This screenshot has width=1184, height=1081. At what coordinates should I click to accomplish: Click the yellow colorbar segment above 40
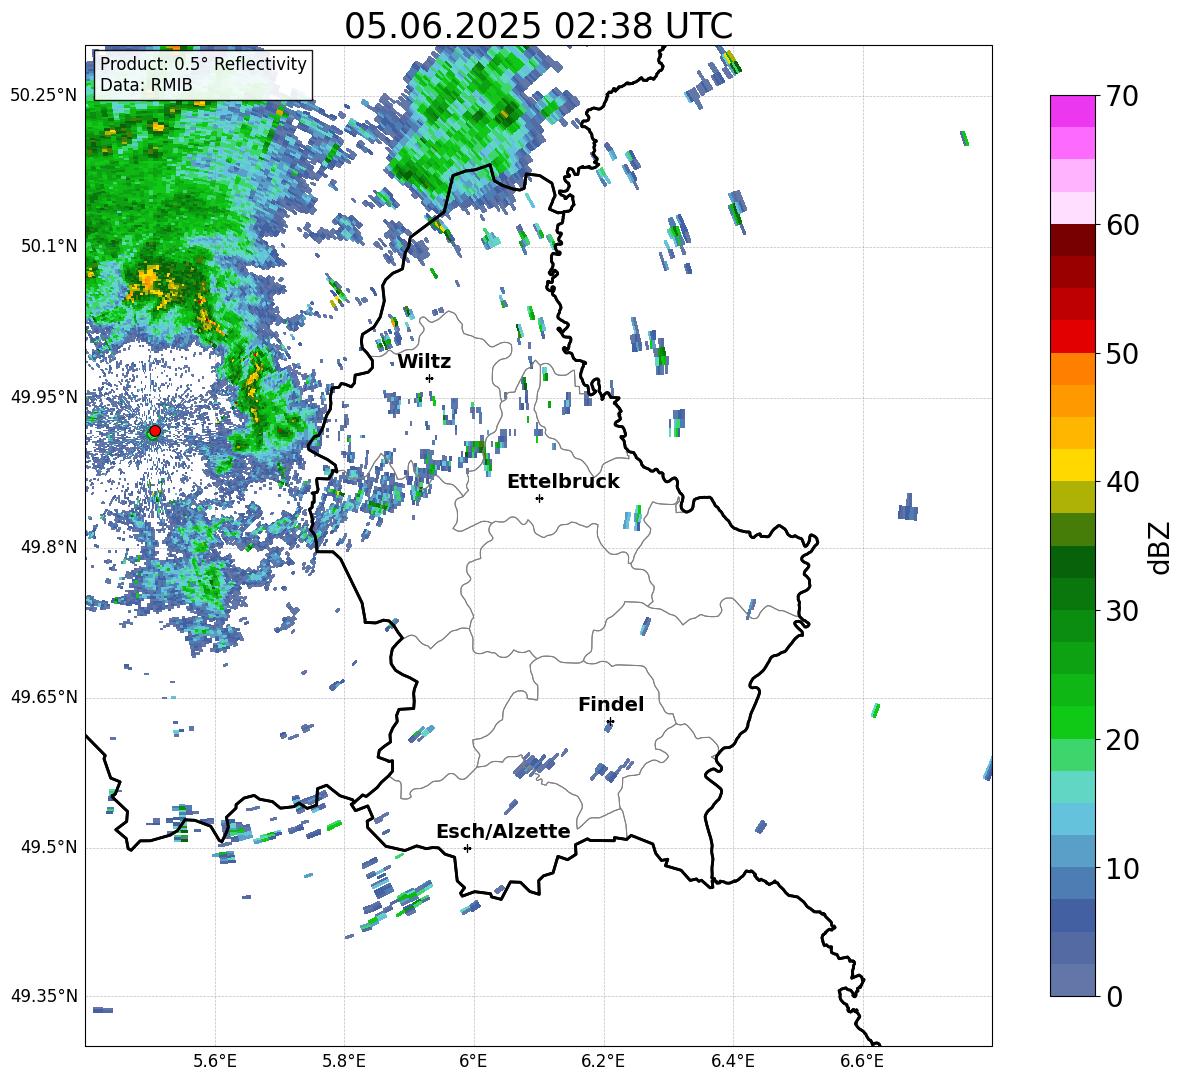tap(1073, 465)
